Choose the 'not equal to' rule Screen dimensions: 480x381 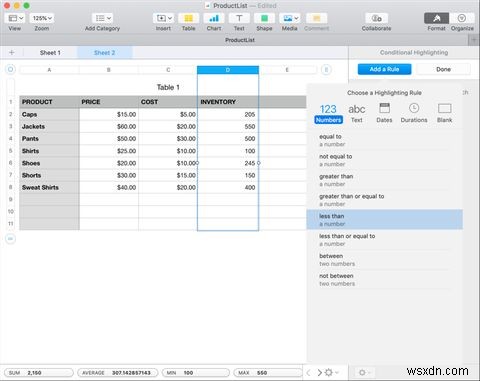point(385,160)
